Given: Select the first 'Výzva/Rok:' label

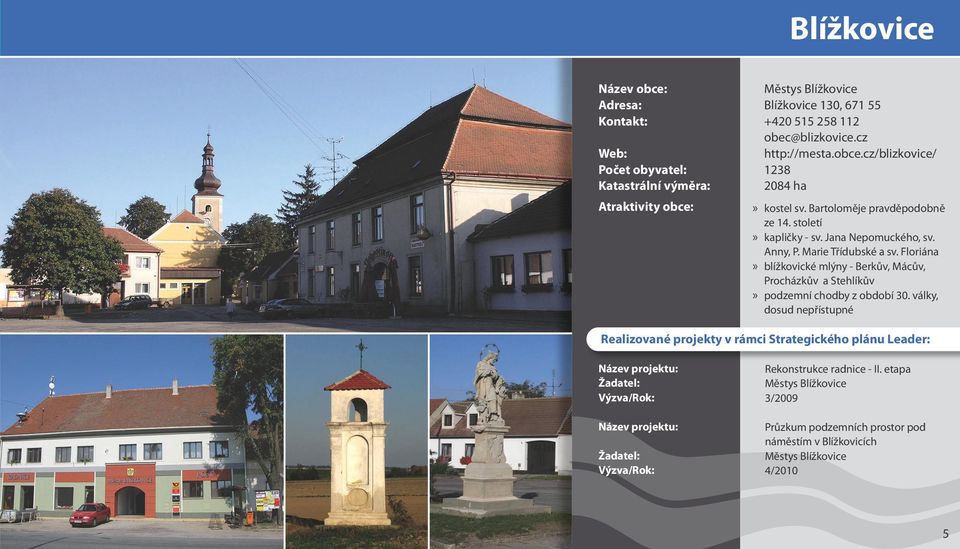Looking at the screenshot, I should [x=626, y=397].
